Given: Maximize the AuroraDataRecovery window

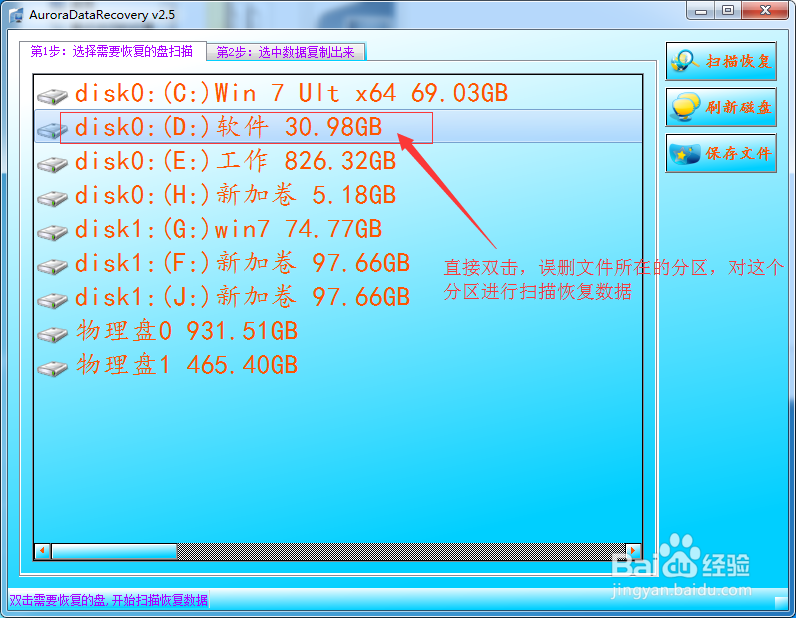Looking at the screenshot, I should tap(728, 11).
